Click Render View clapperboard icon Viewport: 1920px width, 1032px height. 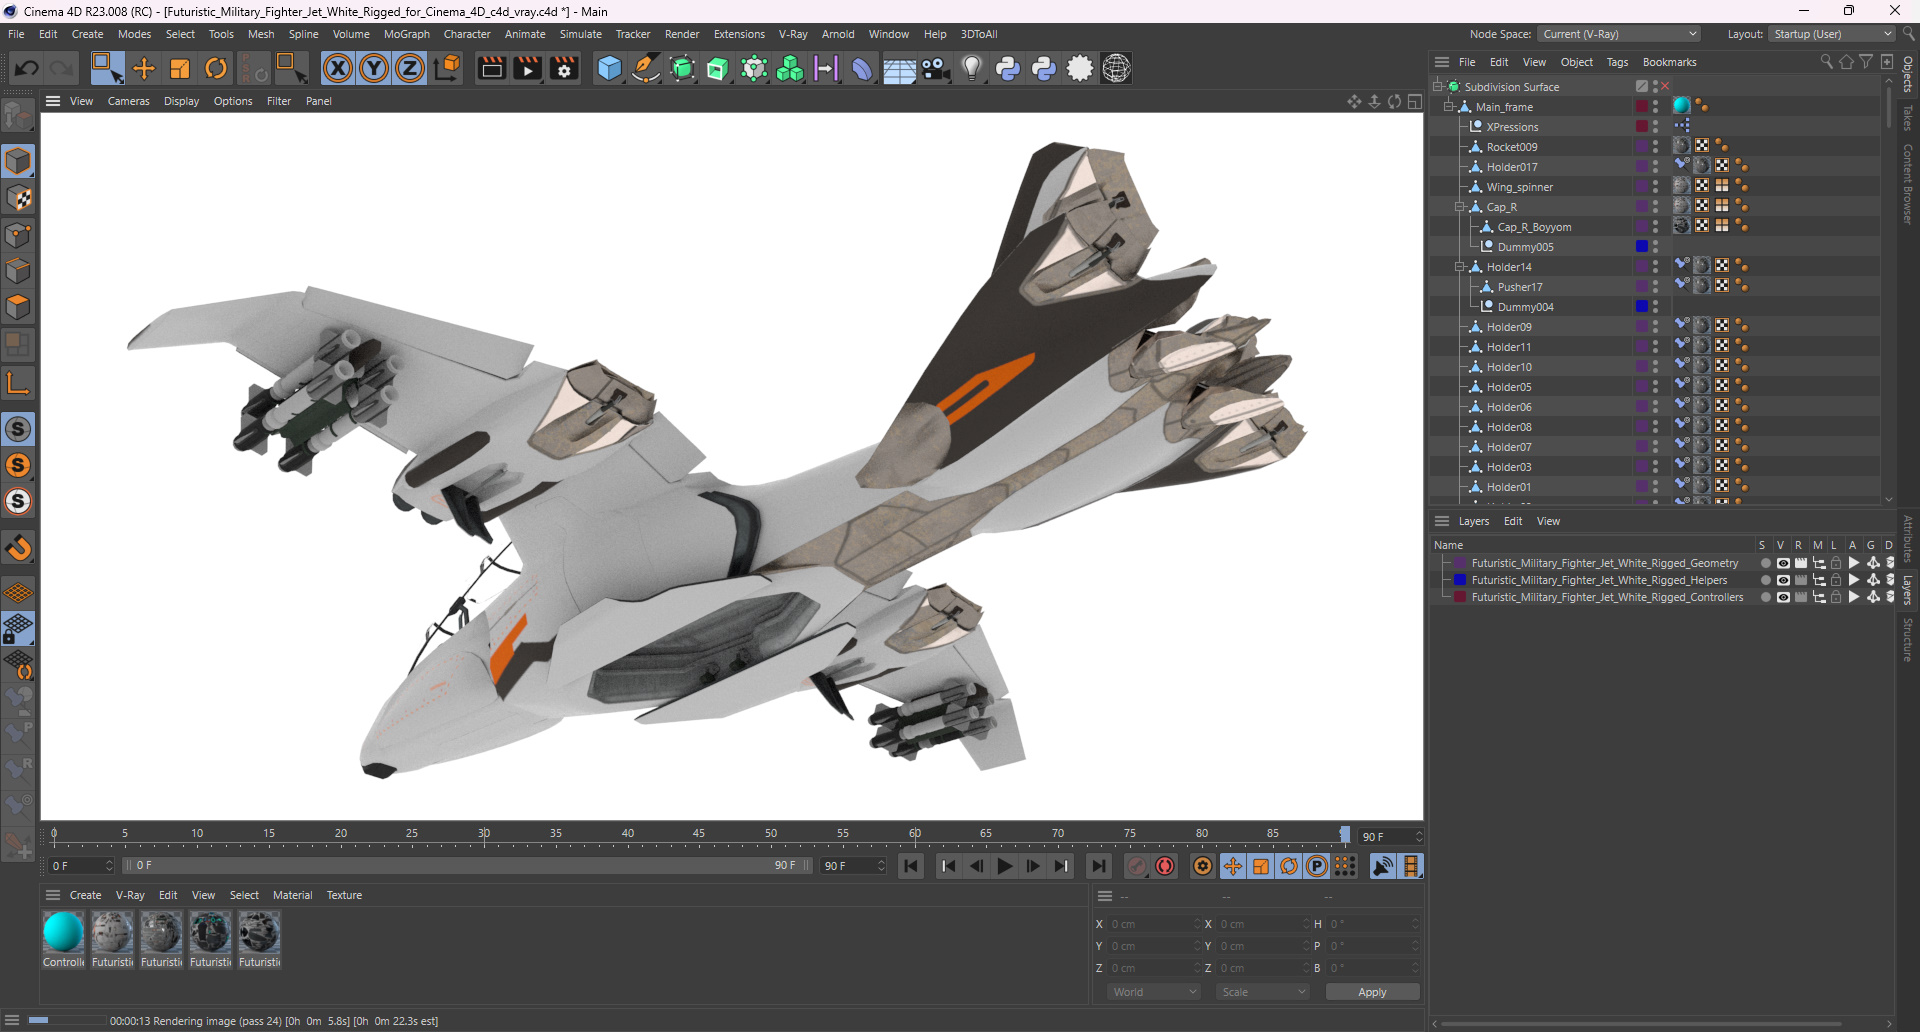point(491,68)
